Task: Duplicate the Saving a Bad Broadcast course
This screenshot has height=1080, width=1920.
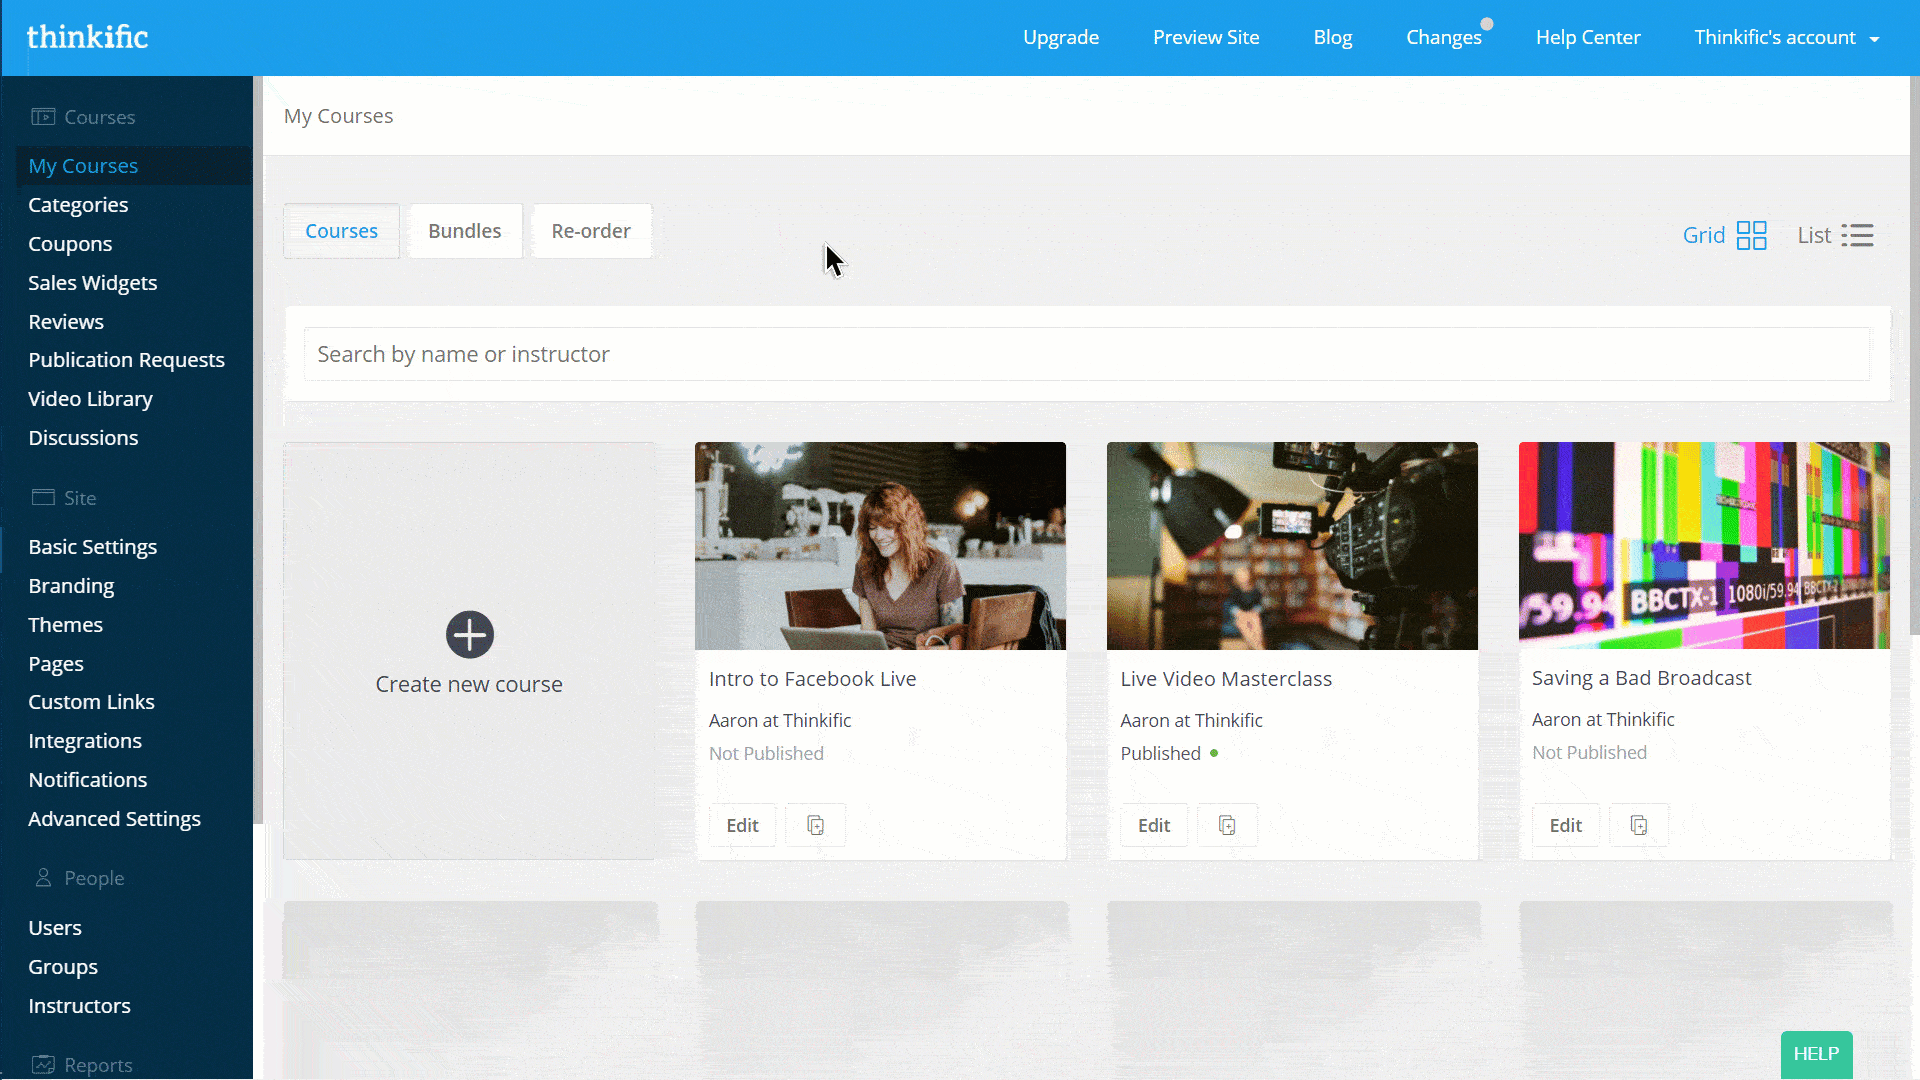Action: point(1638,825)
